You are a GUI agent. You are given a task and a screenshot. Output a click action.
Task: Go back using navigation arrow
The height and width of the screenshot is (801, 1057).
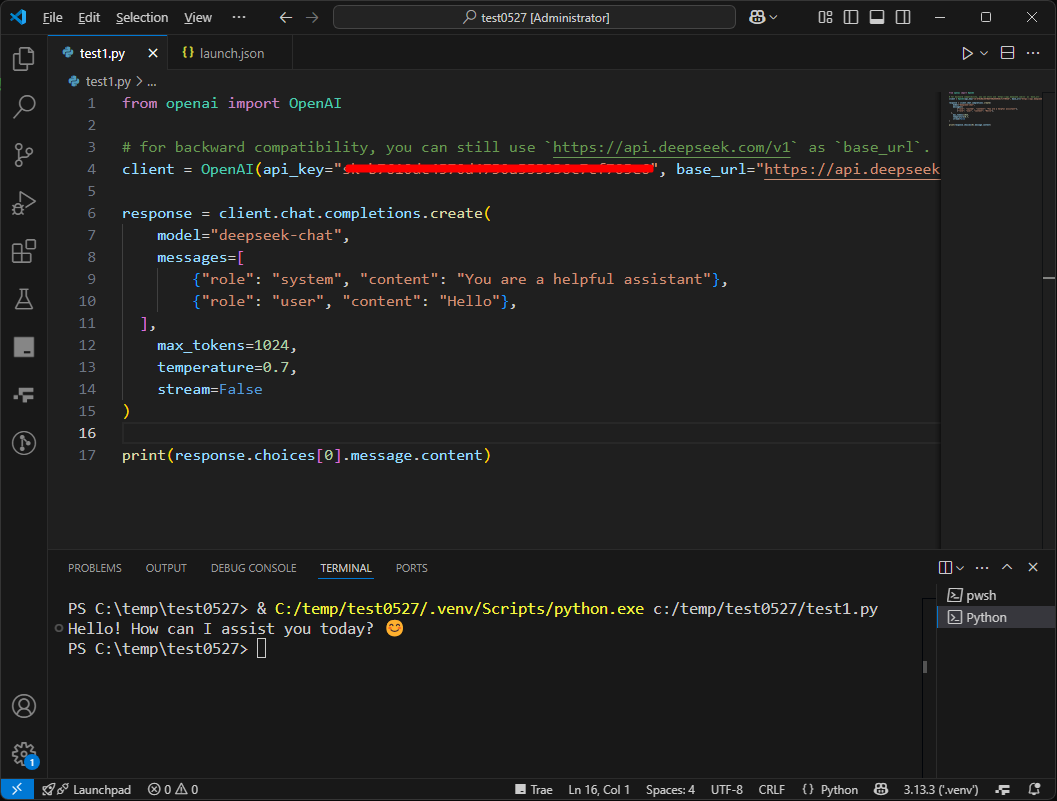286,18
